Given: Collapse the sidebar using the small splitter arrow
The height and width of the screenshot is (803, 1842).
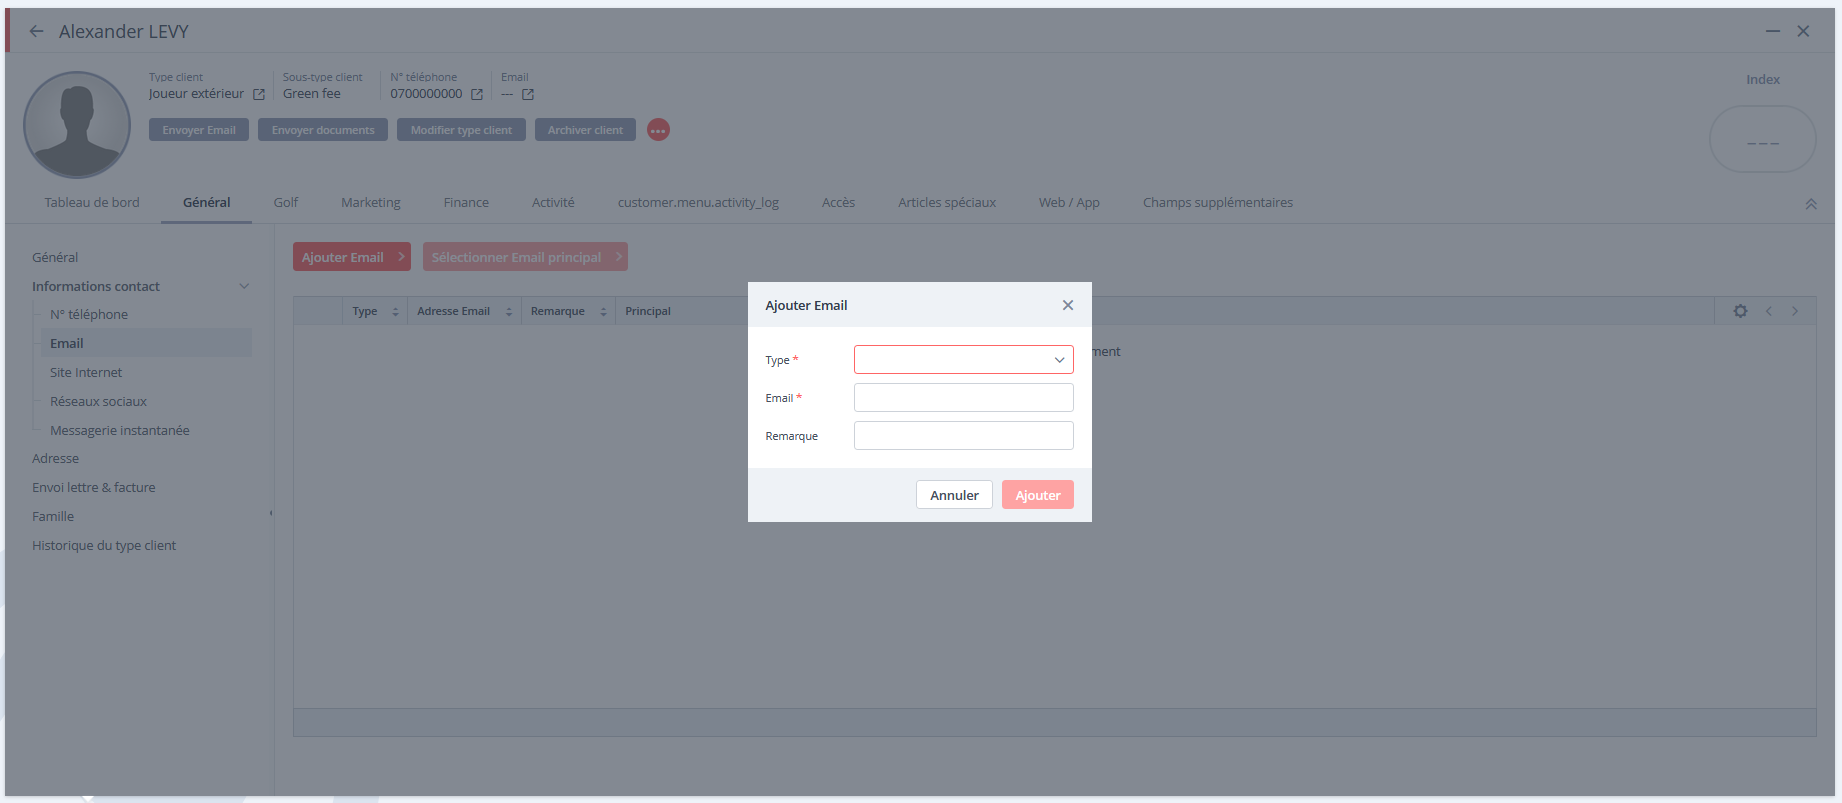Looking at the screenshot, I should (x=271, y=513).
